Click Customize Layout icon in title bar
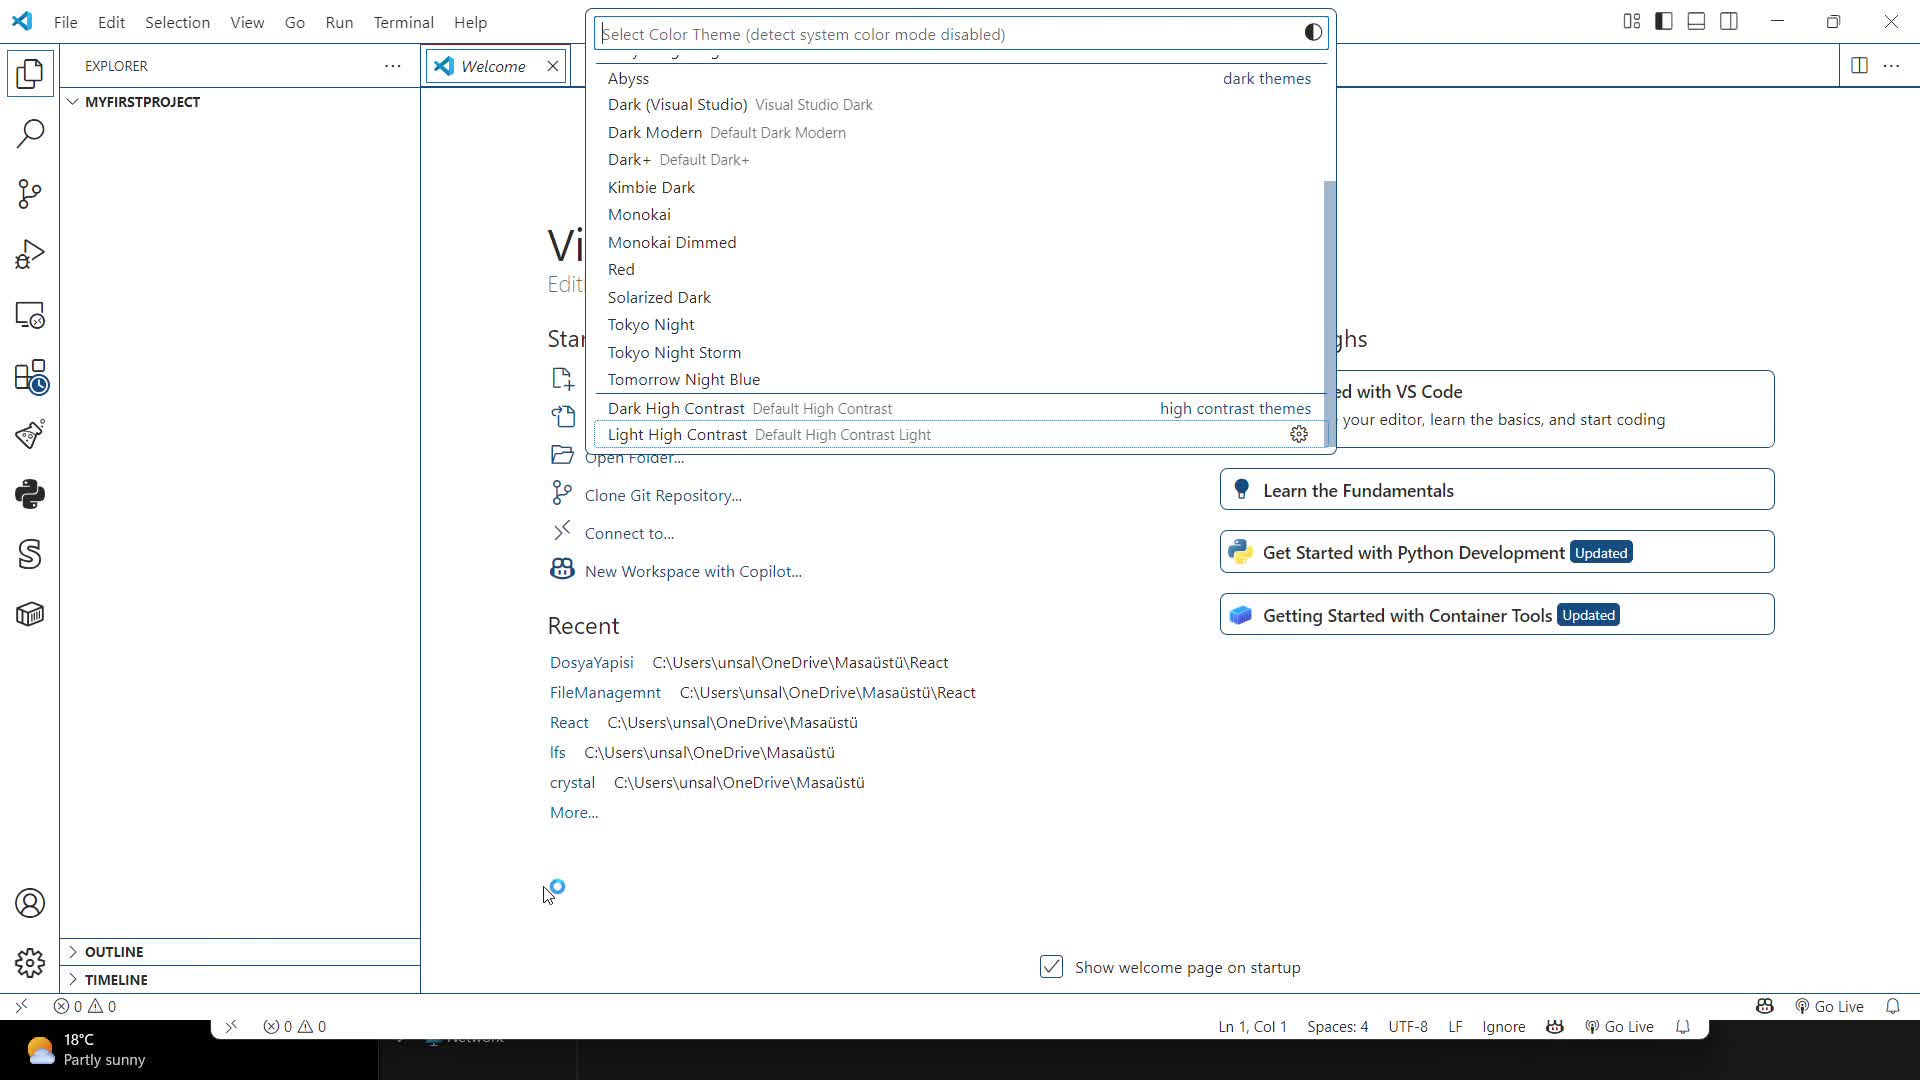 coord(1632,21)
